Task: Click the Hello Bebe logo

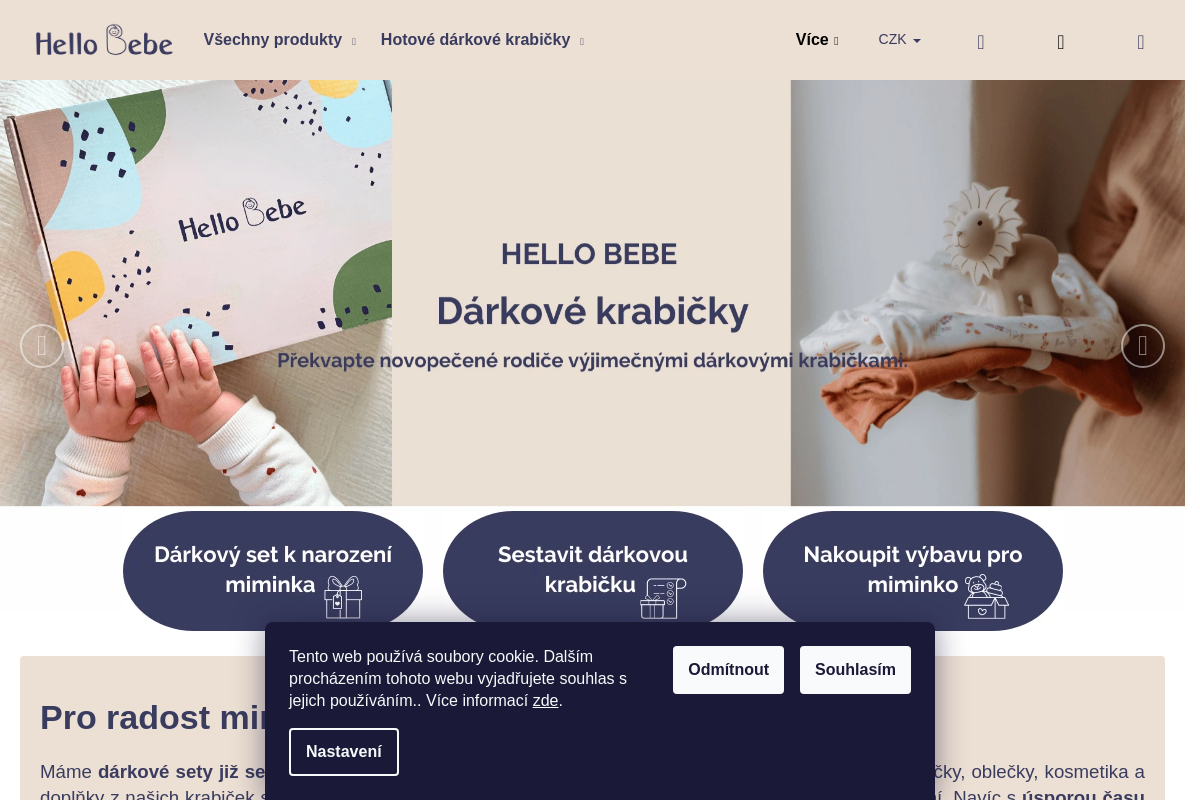Action: pyautogui.click(x=104, y=40)
